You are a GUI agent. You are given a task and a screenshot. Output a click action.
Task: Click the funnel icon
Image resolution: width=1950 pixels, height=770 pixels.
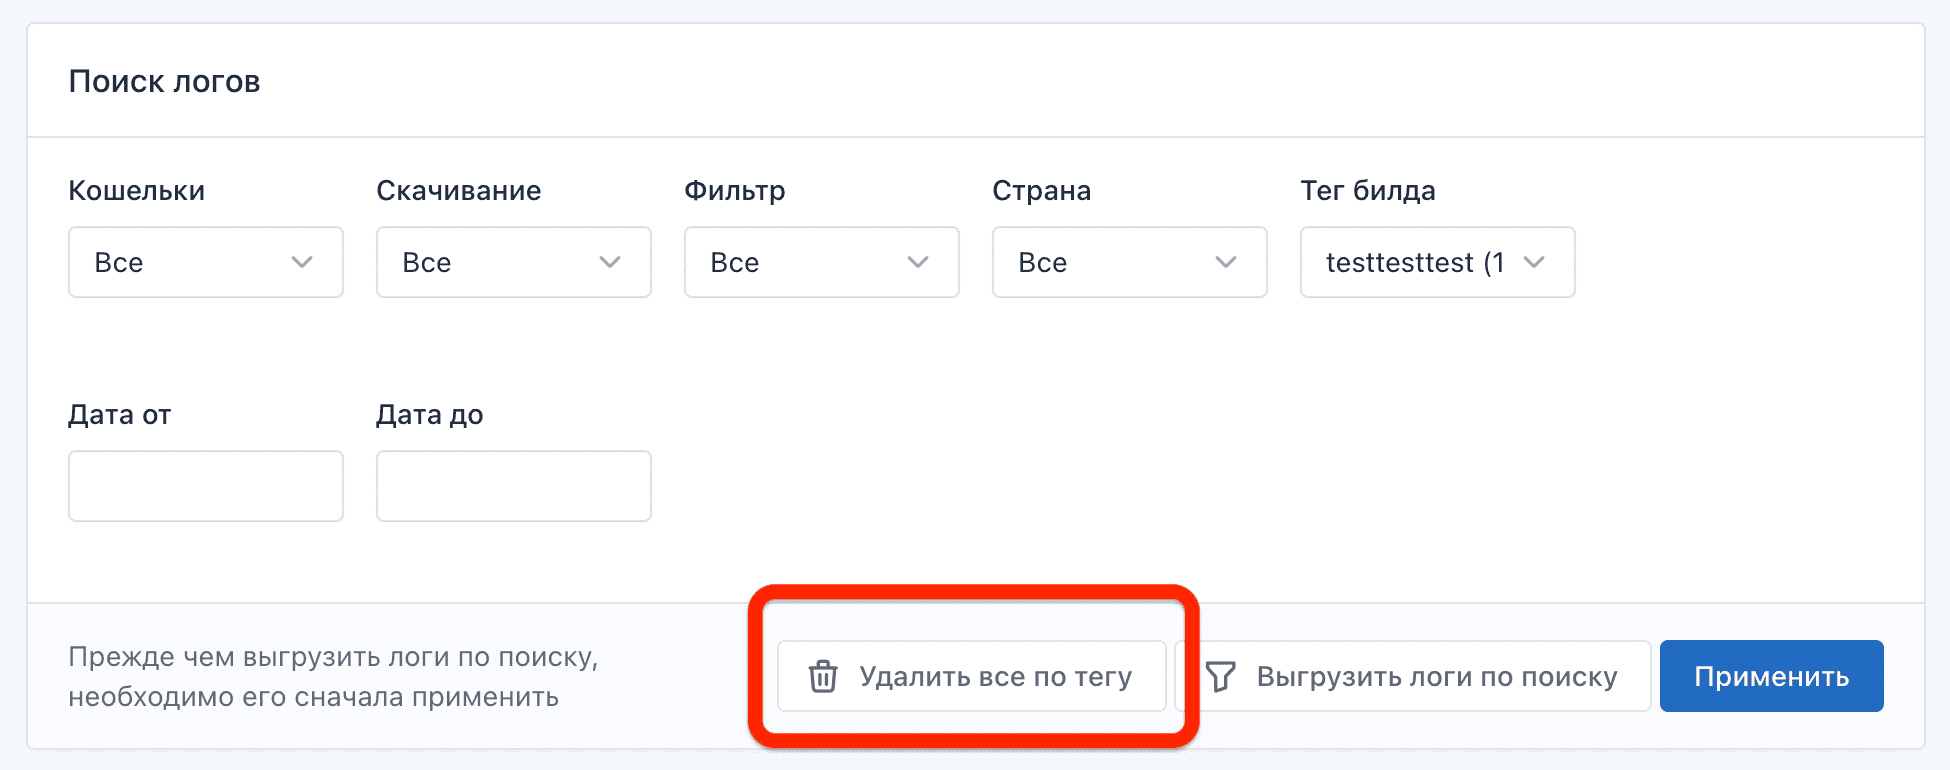1221,677
